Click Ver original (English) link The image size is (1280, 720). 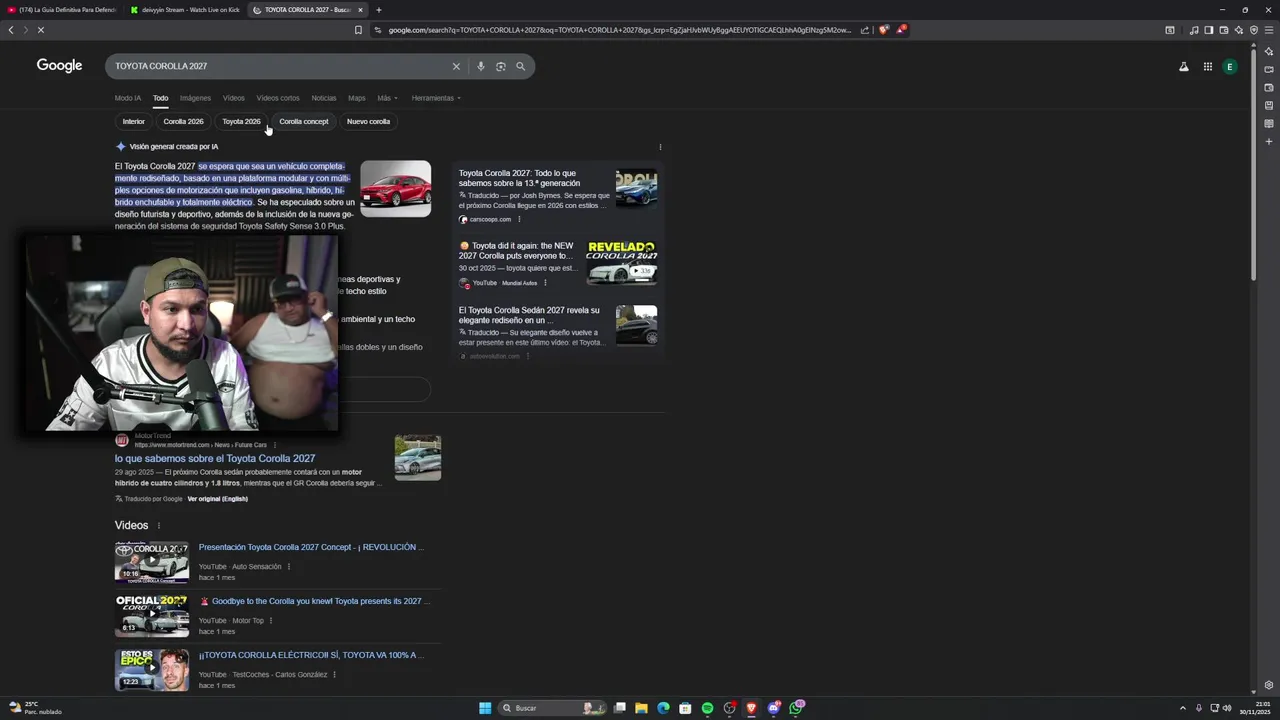click(218, 499)
